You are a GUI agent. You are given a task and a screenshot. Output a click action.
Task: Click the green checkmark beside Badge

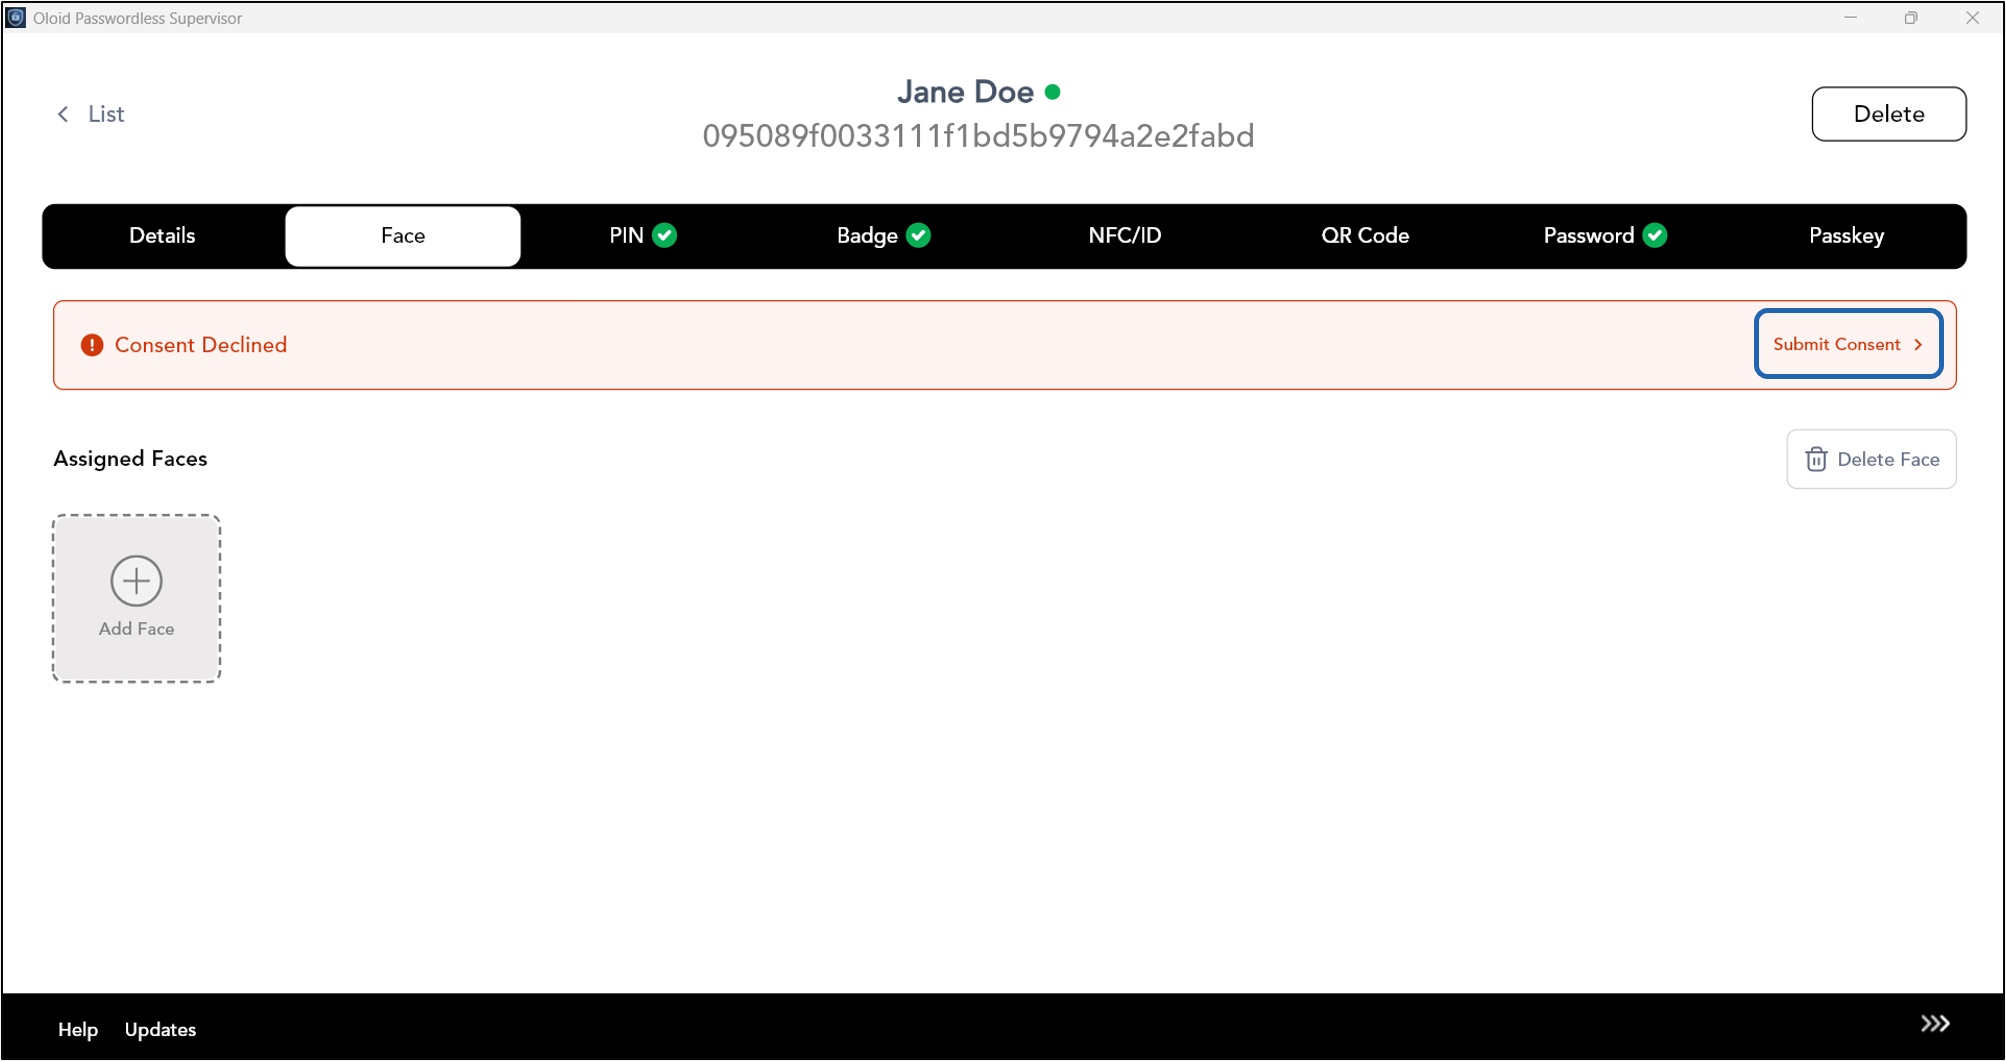tap(918, 236)
